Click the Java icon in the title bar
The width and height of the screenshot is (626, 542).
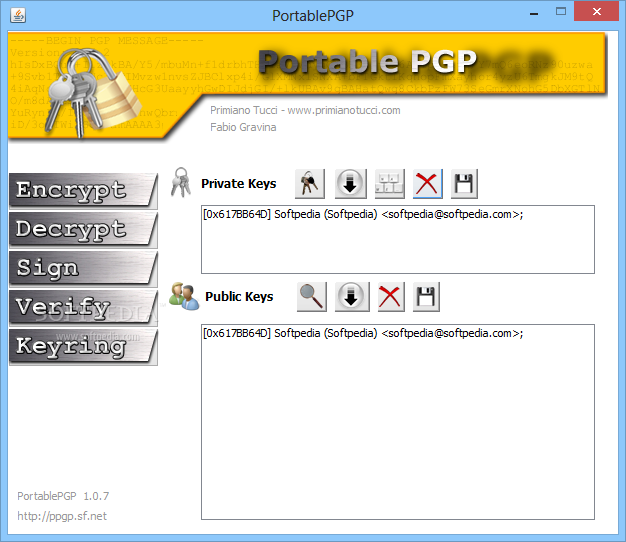18,15
